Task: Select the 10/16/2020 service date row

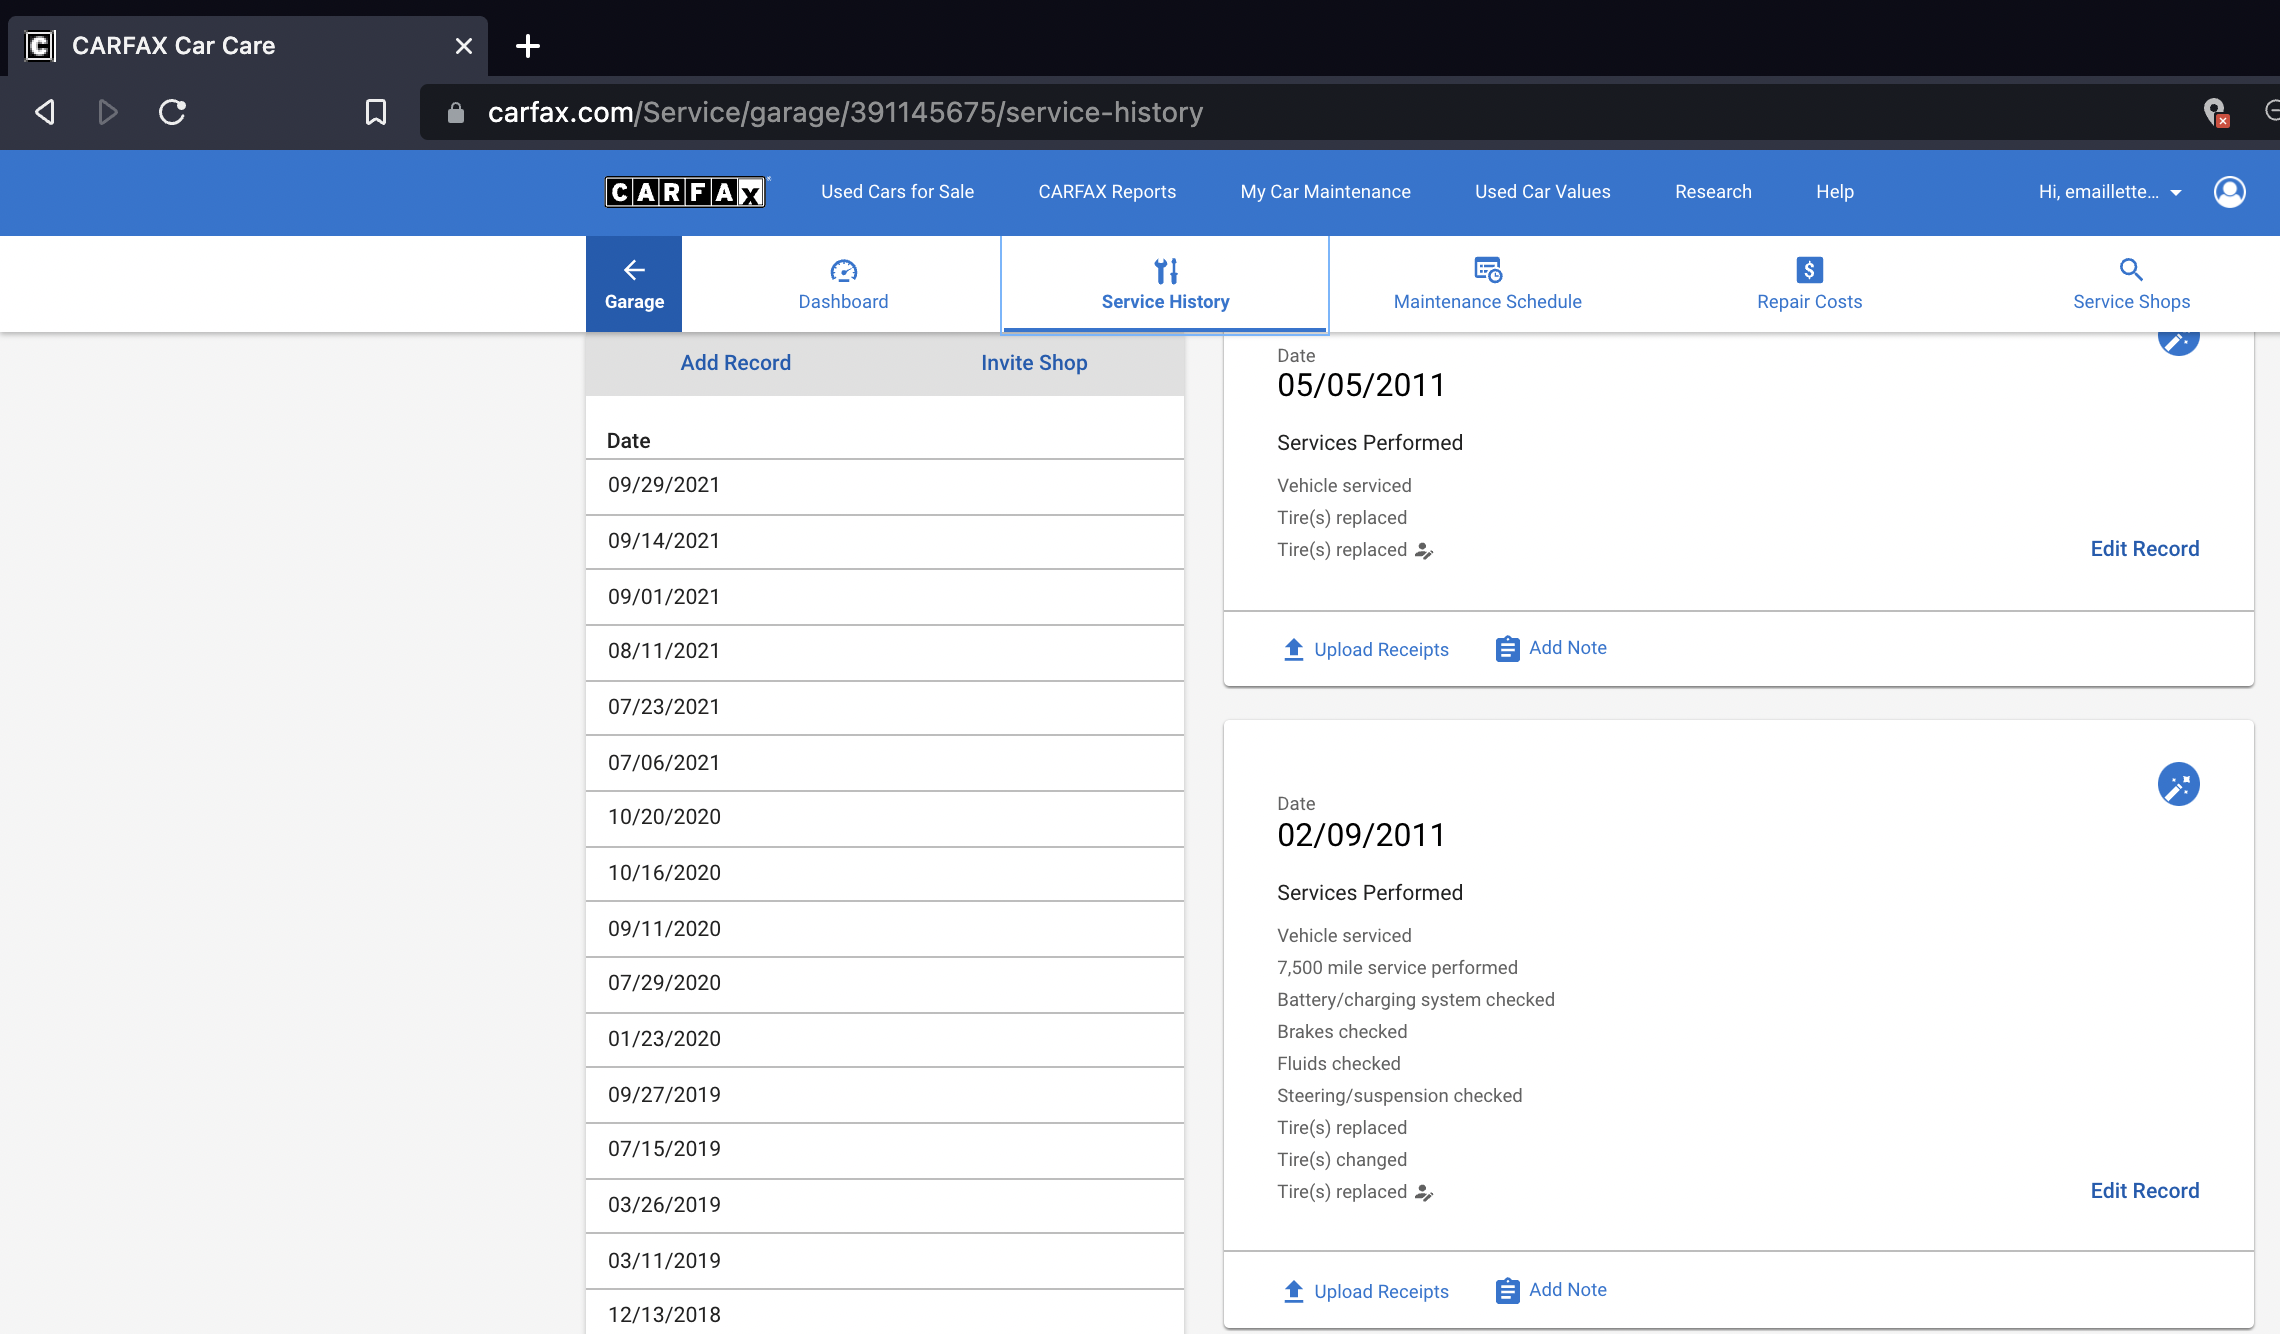Action: pos(885,874)
